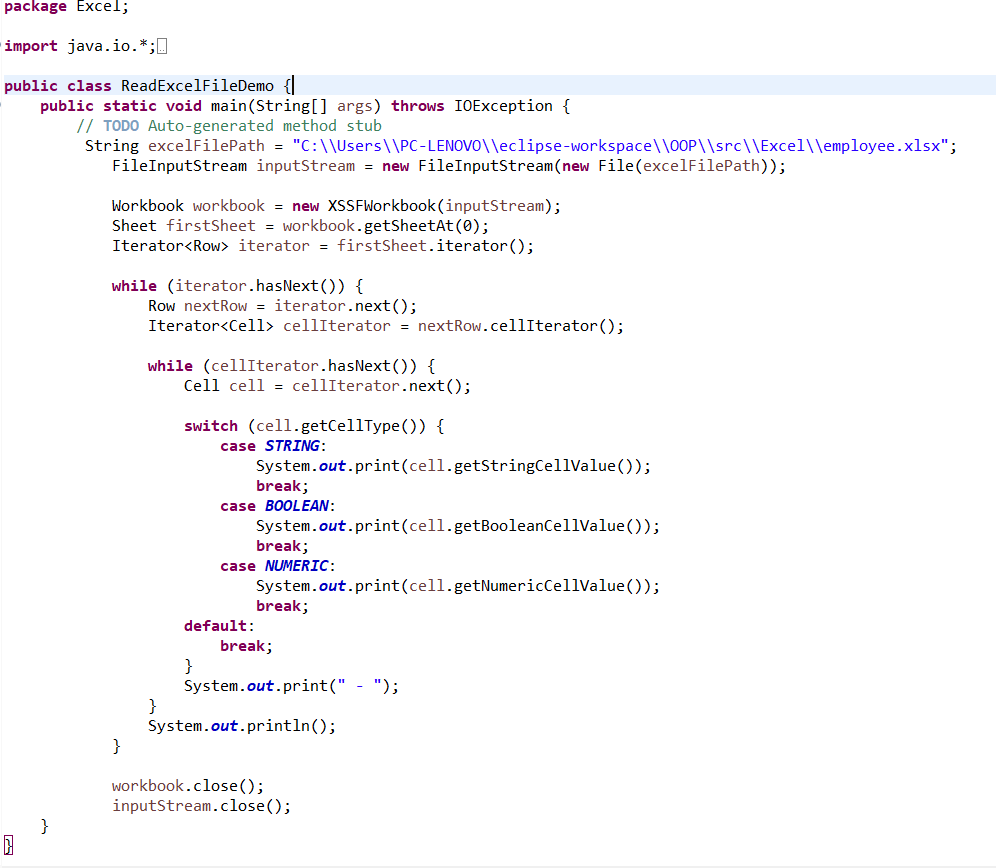Click 'firstSheet.iterator()' call
Image resolution: width=996 pixels, height=868 pixels.
(431, 246)
